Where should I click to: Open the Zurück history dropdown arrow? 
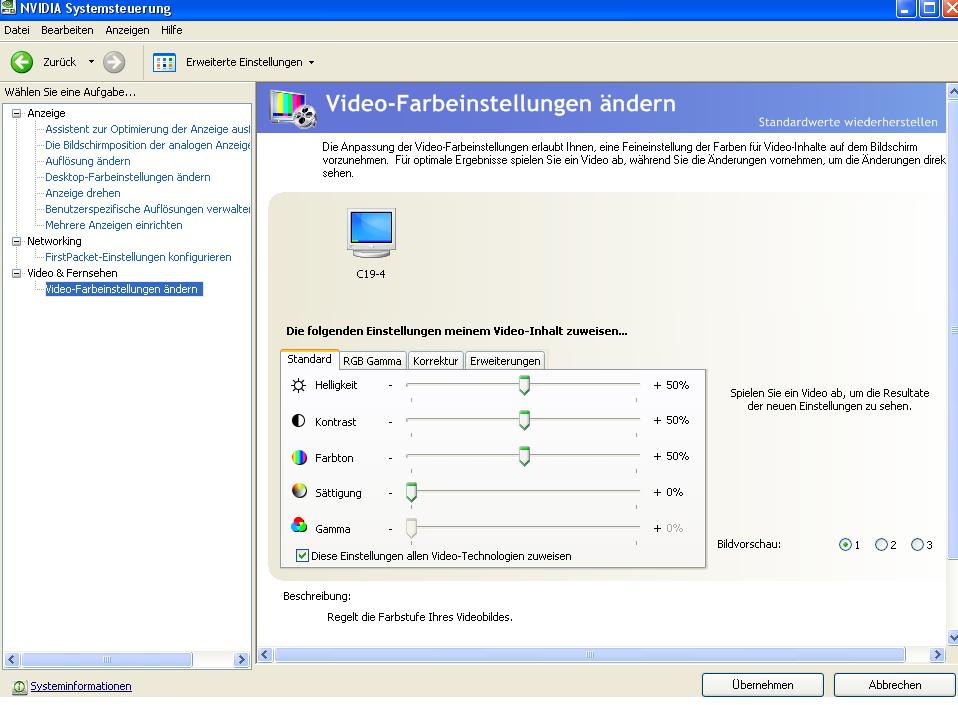coord(91,62)
